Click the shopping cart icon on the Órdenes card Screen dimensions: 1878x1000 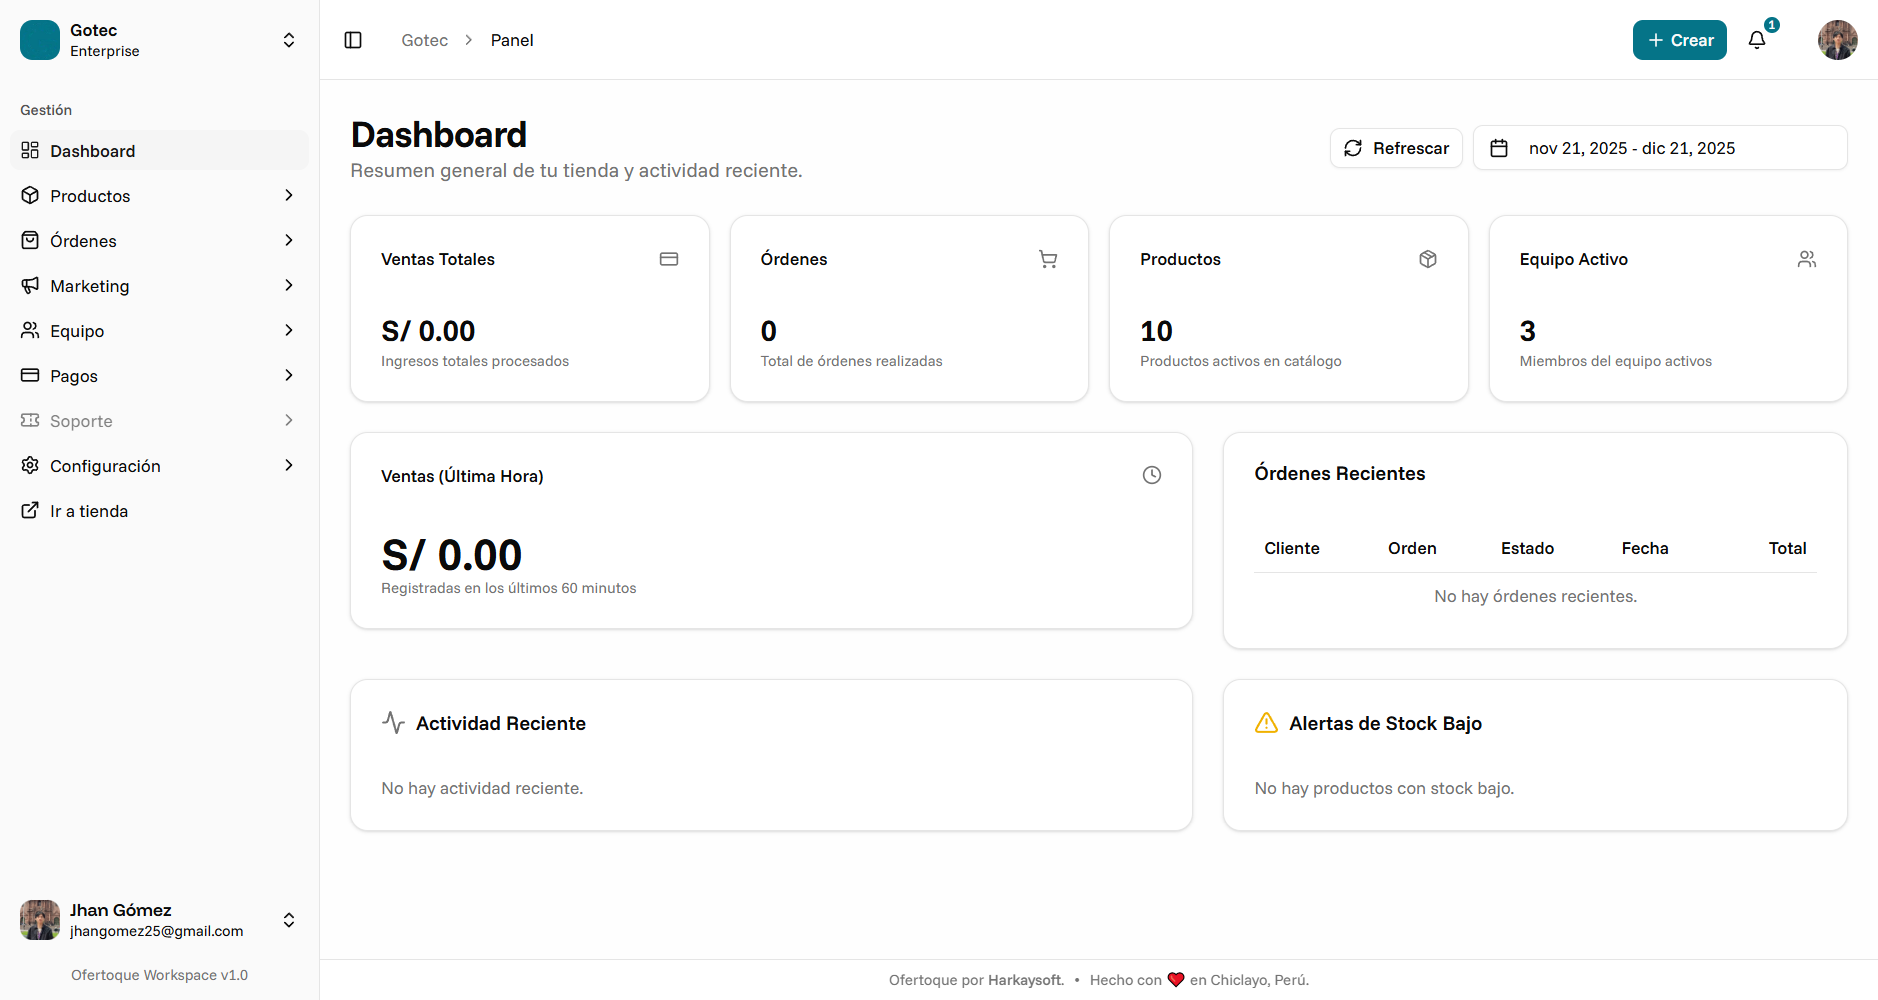1047,259
